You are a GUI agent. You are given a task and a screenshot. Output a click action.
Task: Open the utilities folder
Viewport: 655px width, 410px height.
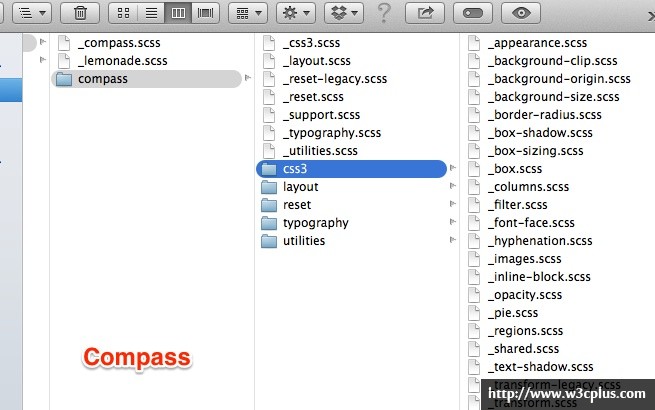304,240
